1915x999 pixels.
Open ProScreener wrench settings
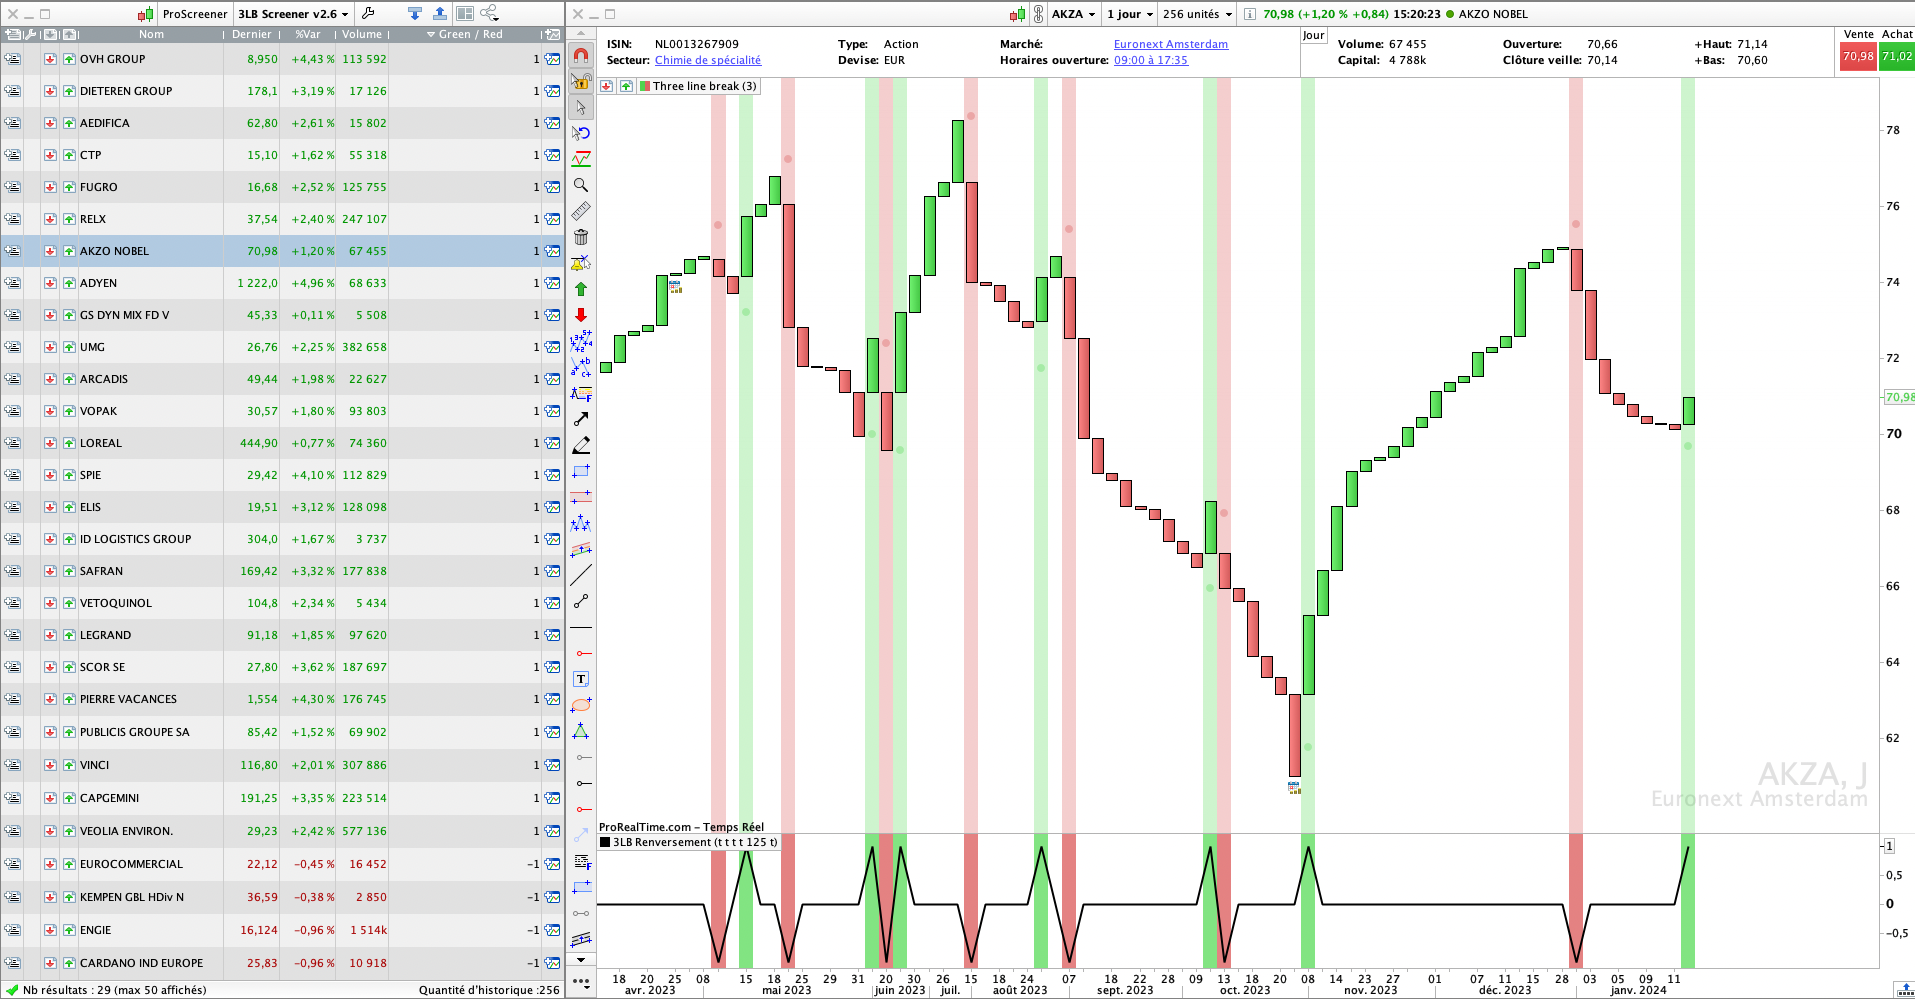[368, 14]
